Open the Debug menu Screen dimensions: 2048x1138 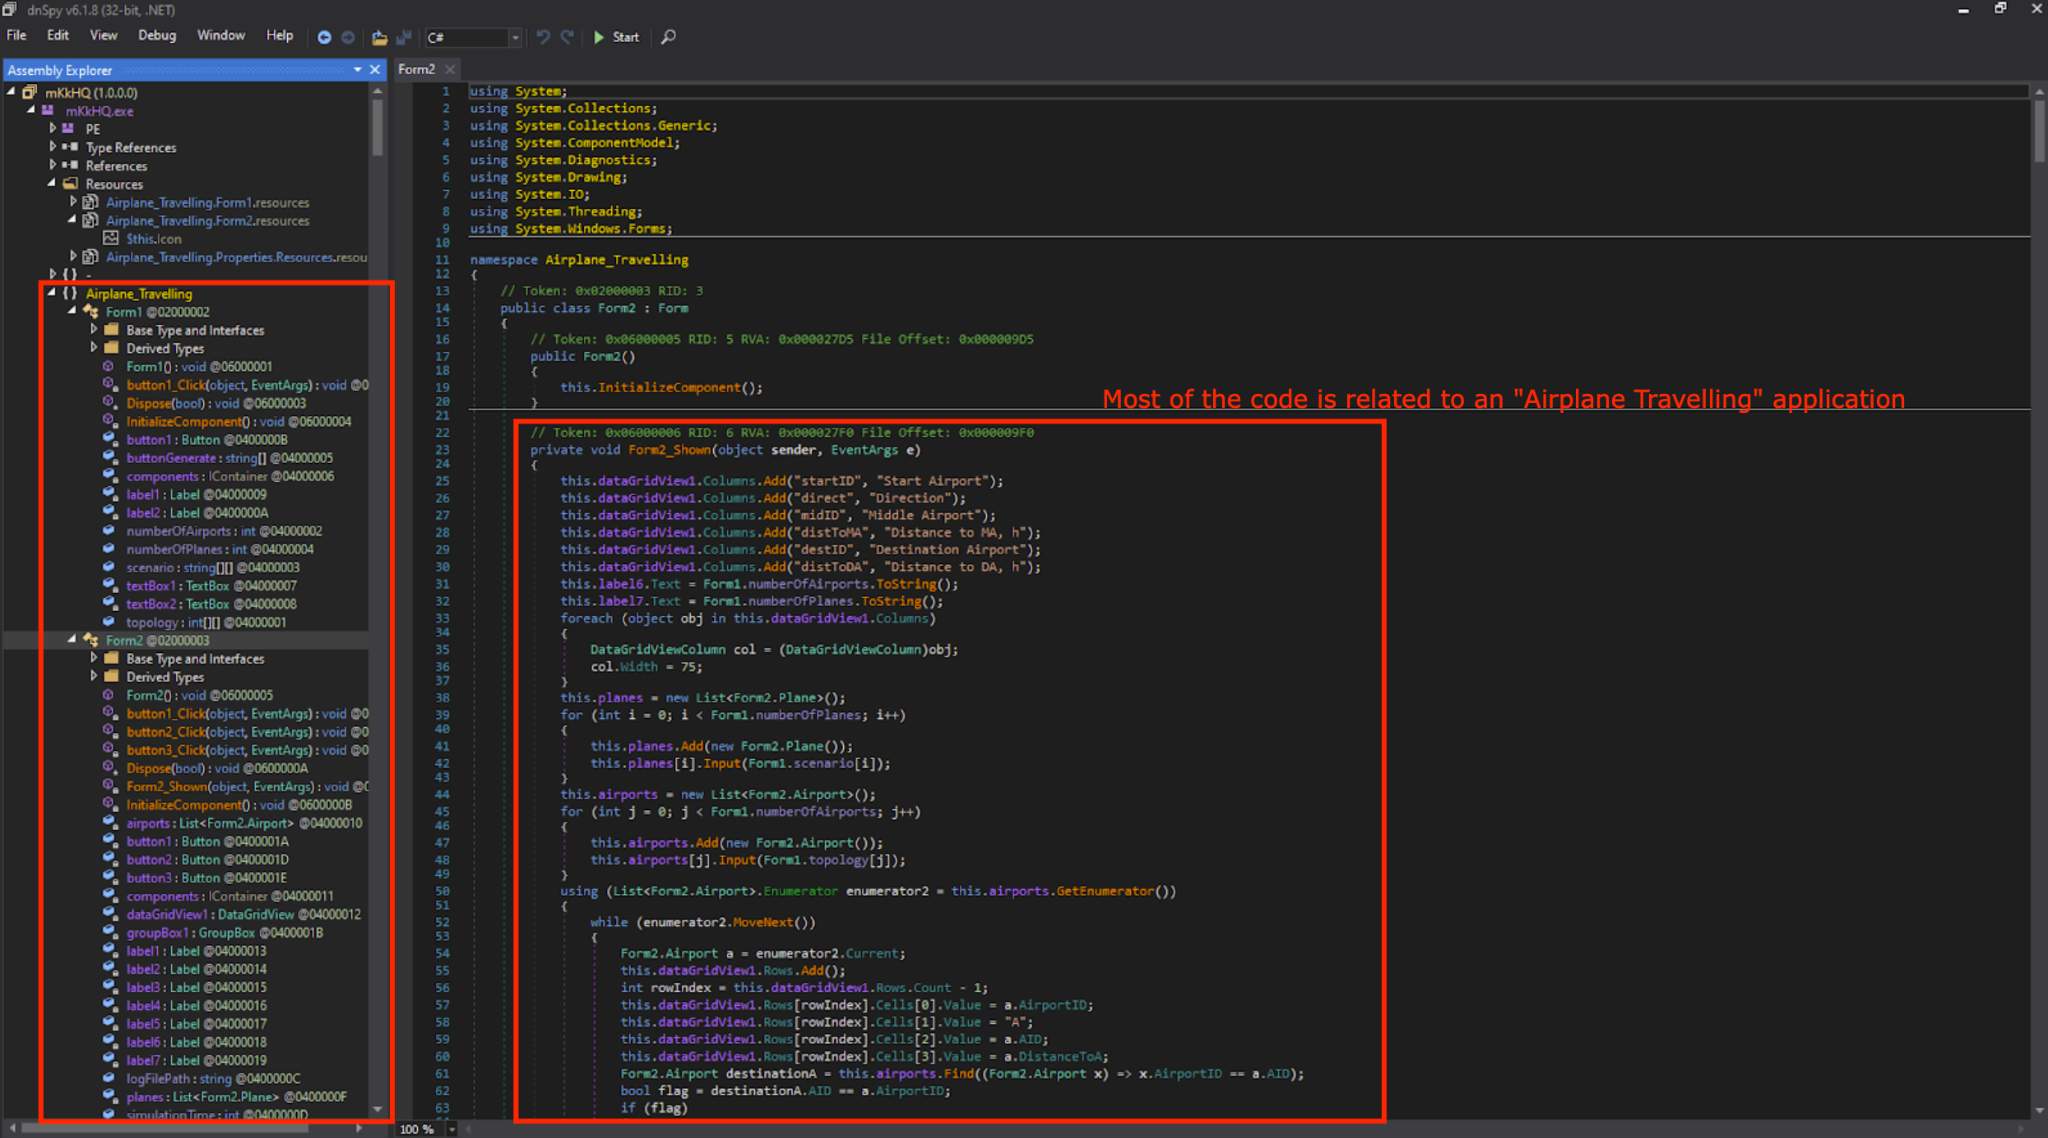pos(157,35)
